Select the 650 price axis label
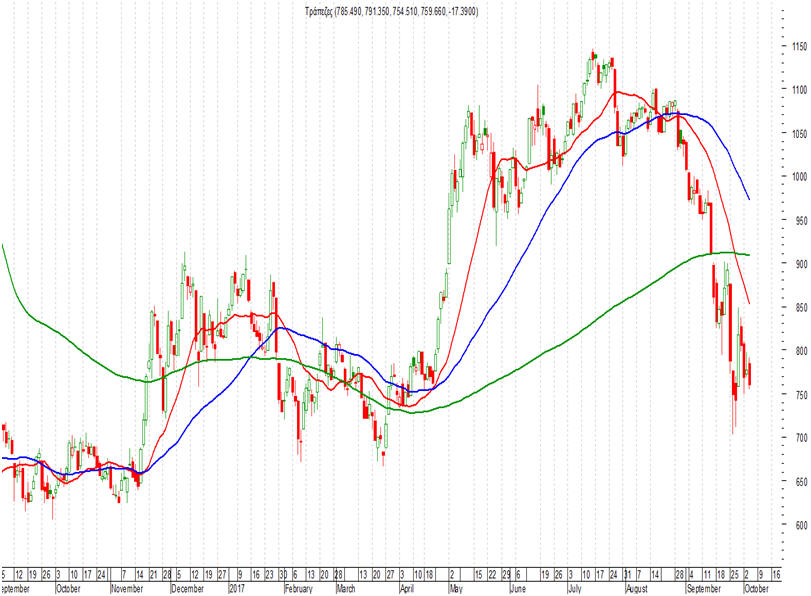811x596 pixels. click(801, 482)
